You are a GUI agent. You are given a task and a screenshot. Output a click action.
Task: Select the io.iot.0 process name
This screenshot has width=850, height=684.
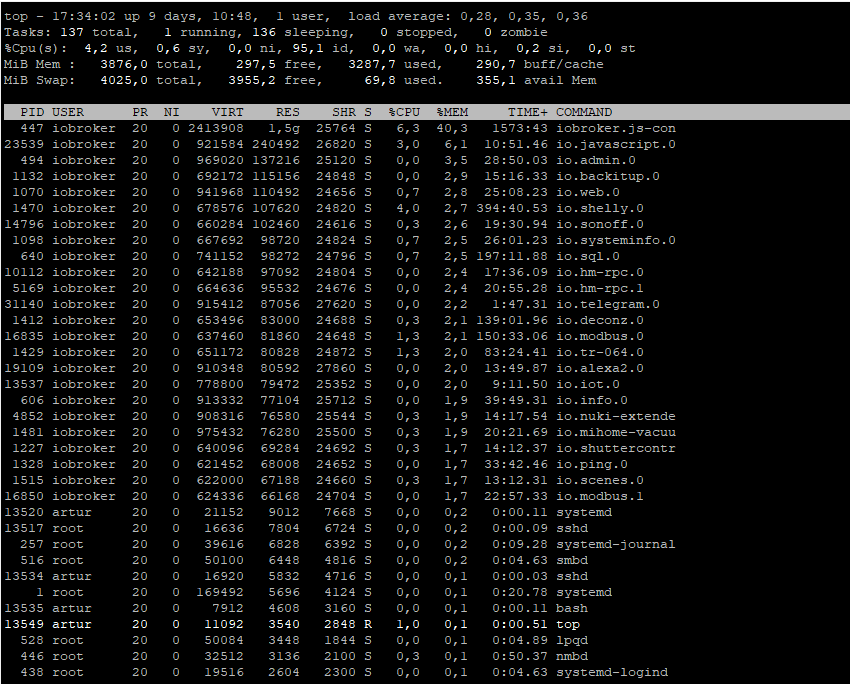click(588, 384)
